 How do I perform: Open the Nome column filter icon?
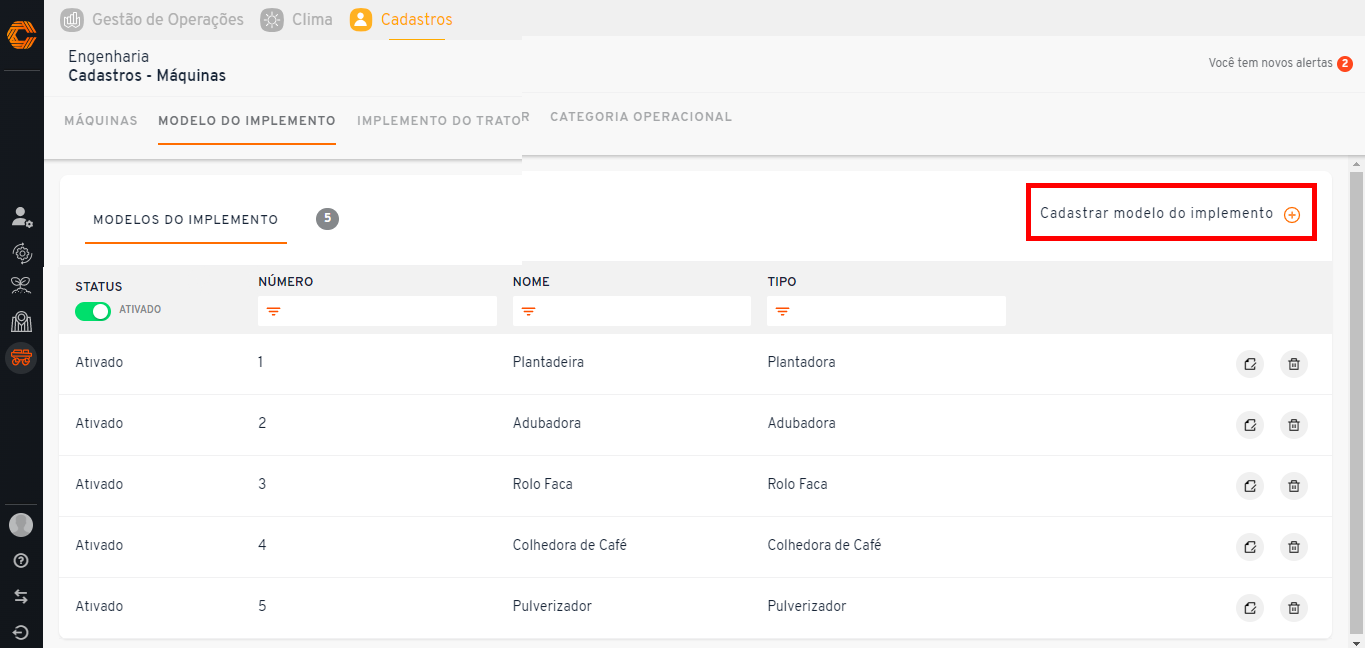(x=528, y=312)
